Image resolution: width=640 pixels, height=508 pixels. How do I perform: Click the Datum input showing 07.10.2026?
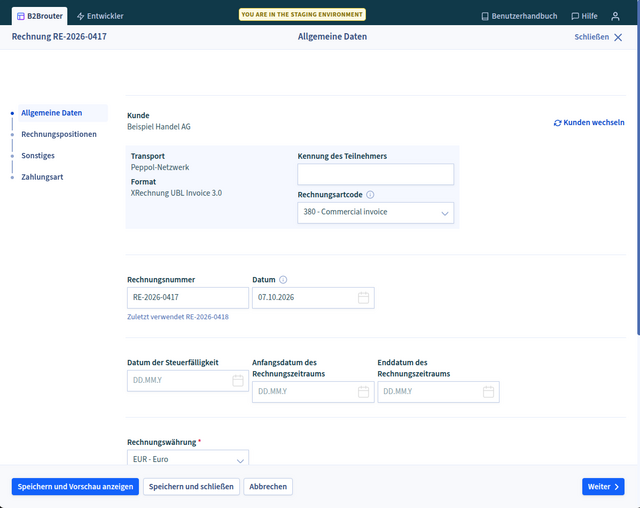[313, 297]
